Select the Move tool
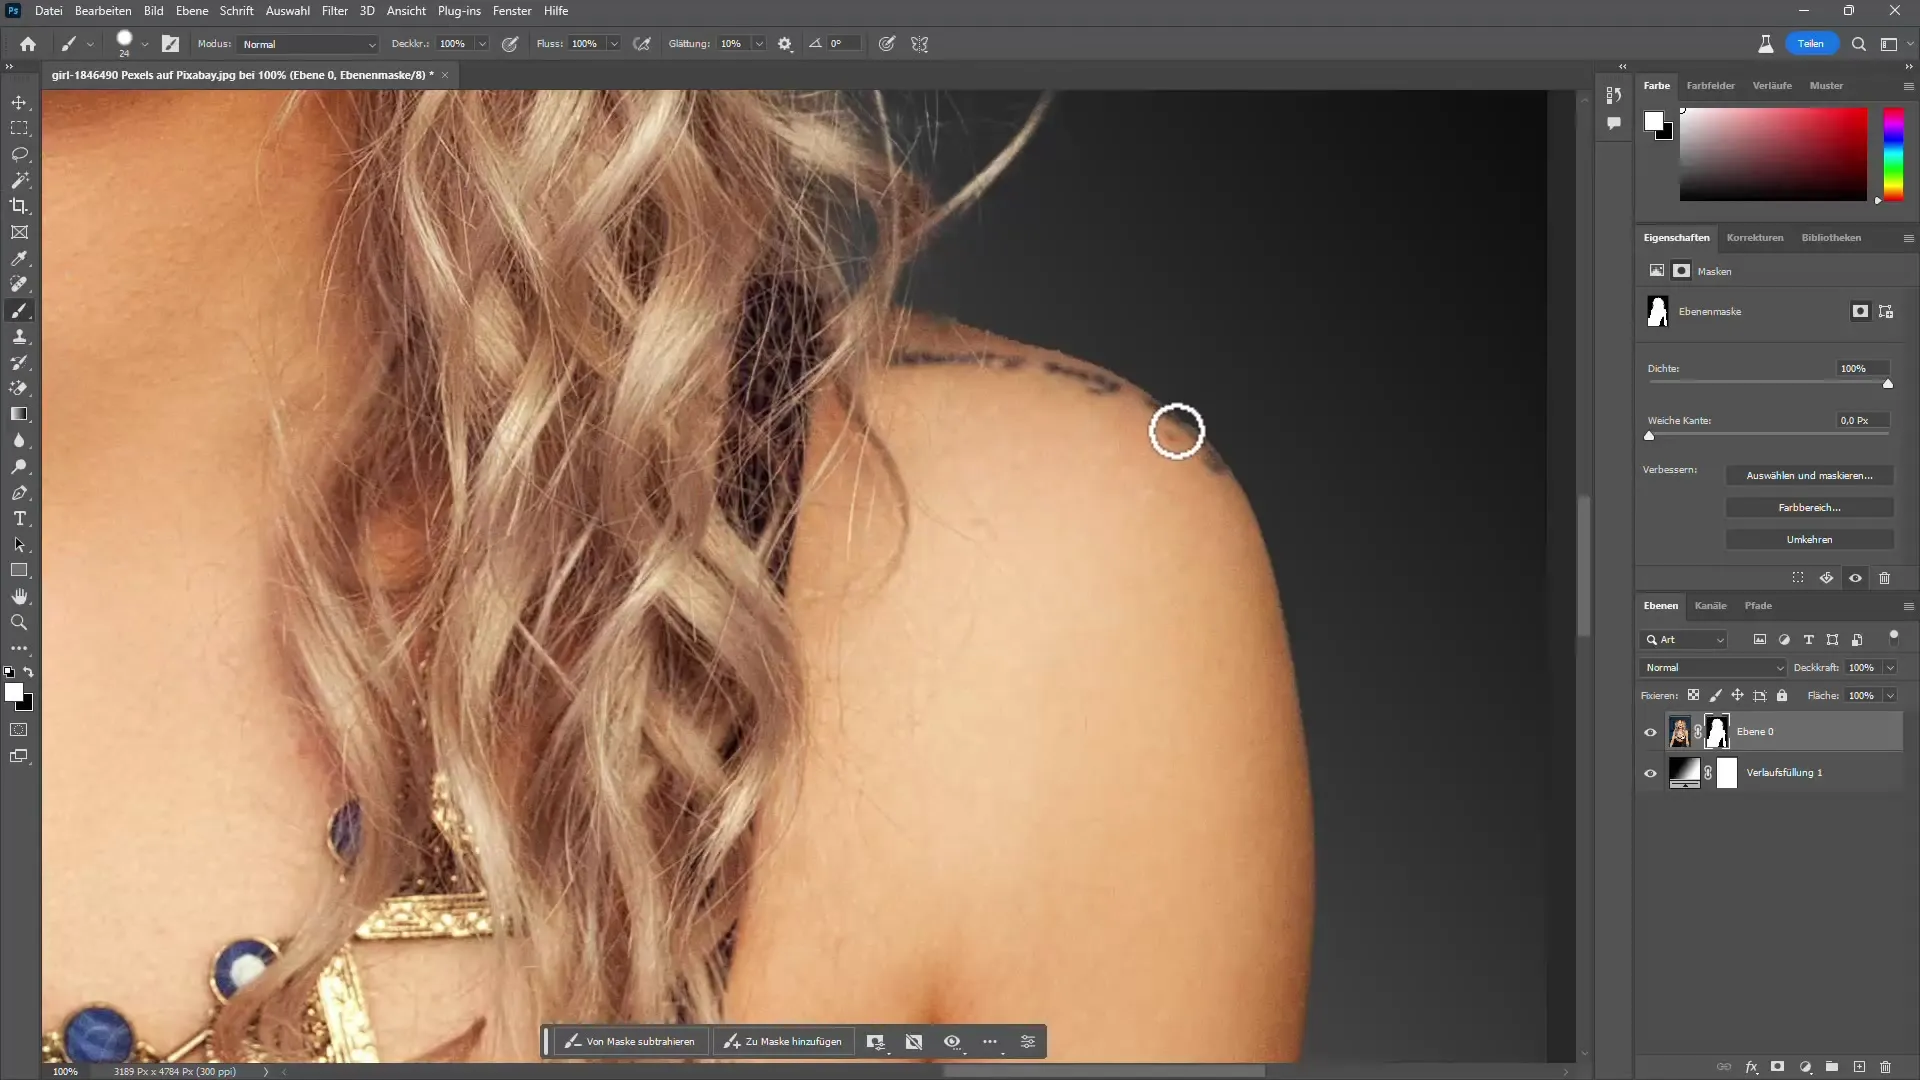 (20, 102)
